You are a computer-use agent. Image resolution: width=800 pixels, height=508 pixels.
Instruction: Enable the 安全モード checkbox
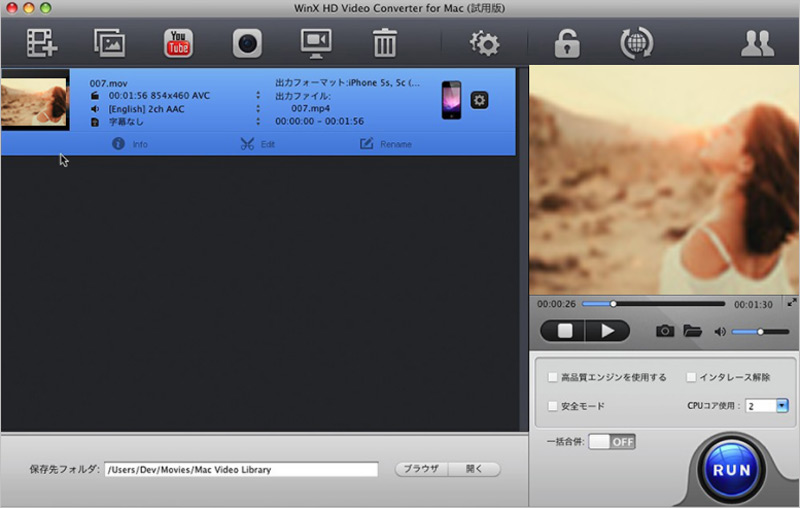[553, 406]
